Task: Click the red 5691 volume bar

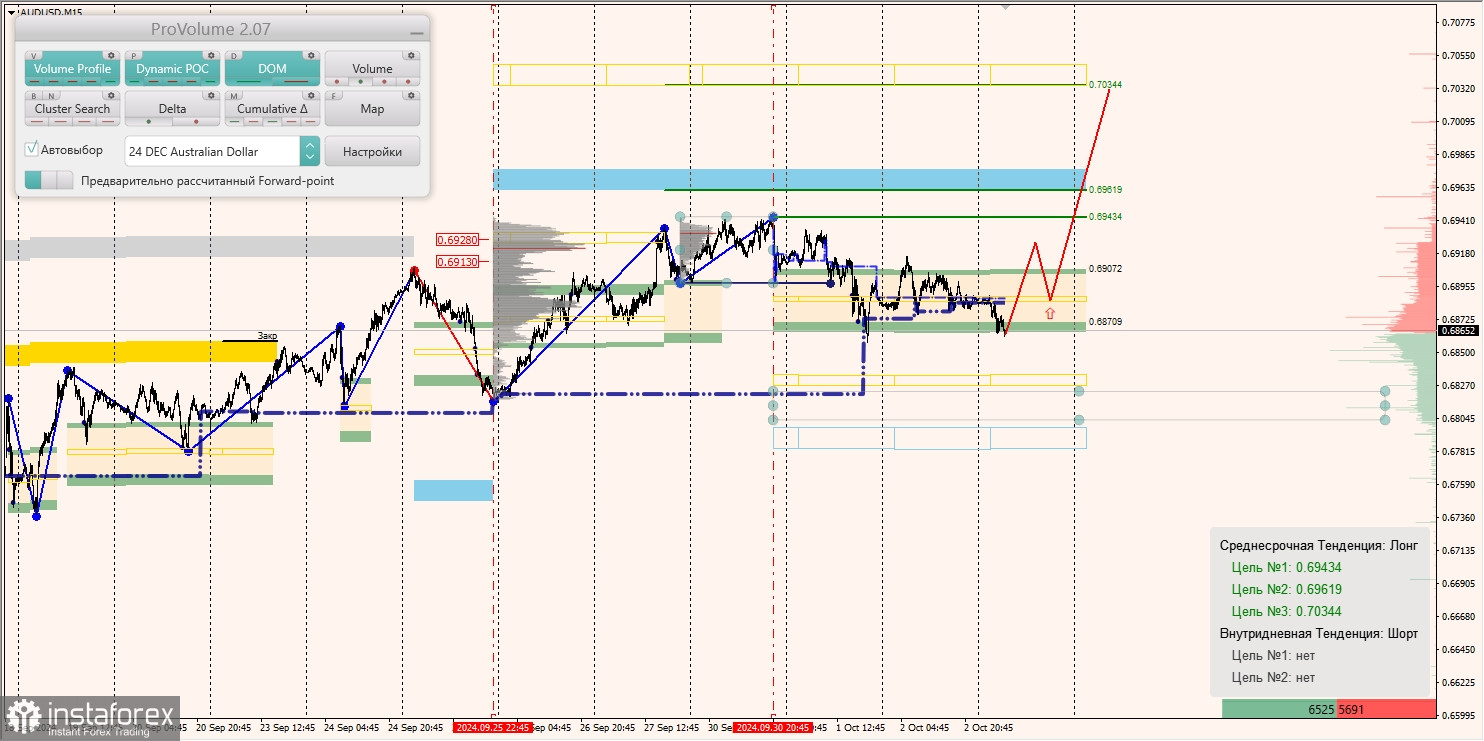Action: 1385,709
